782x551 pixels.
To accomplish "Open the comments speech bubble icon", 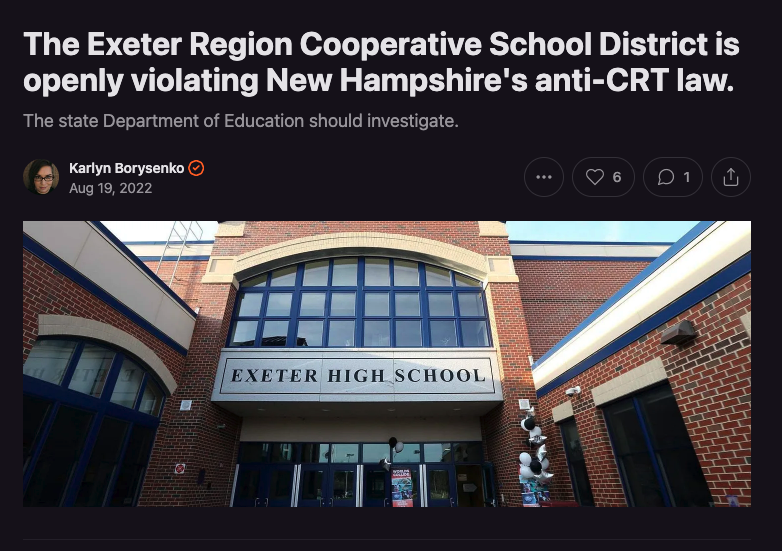I will point(666,177).
